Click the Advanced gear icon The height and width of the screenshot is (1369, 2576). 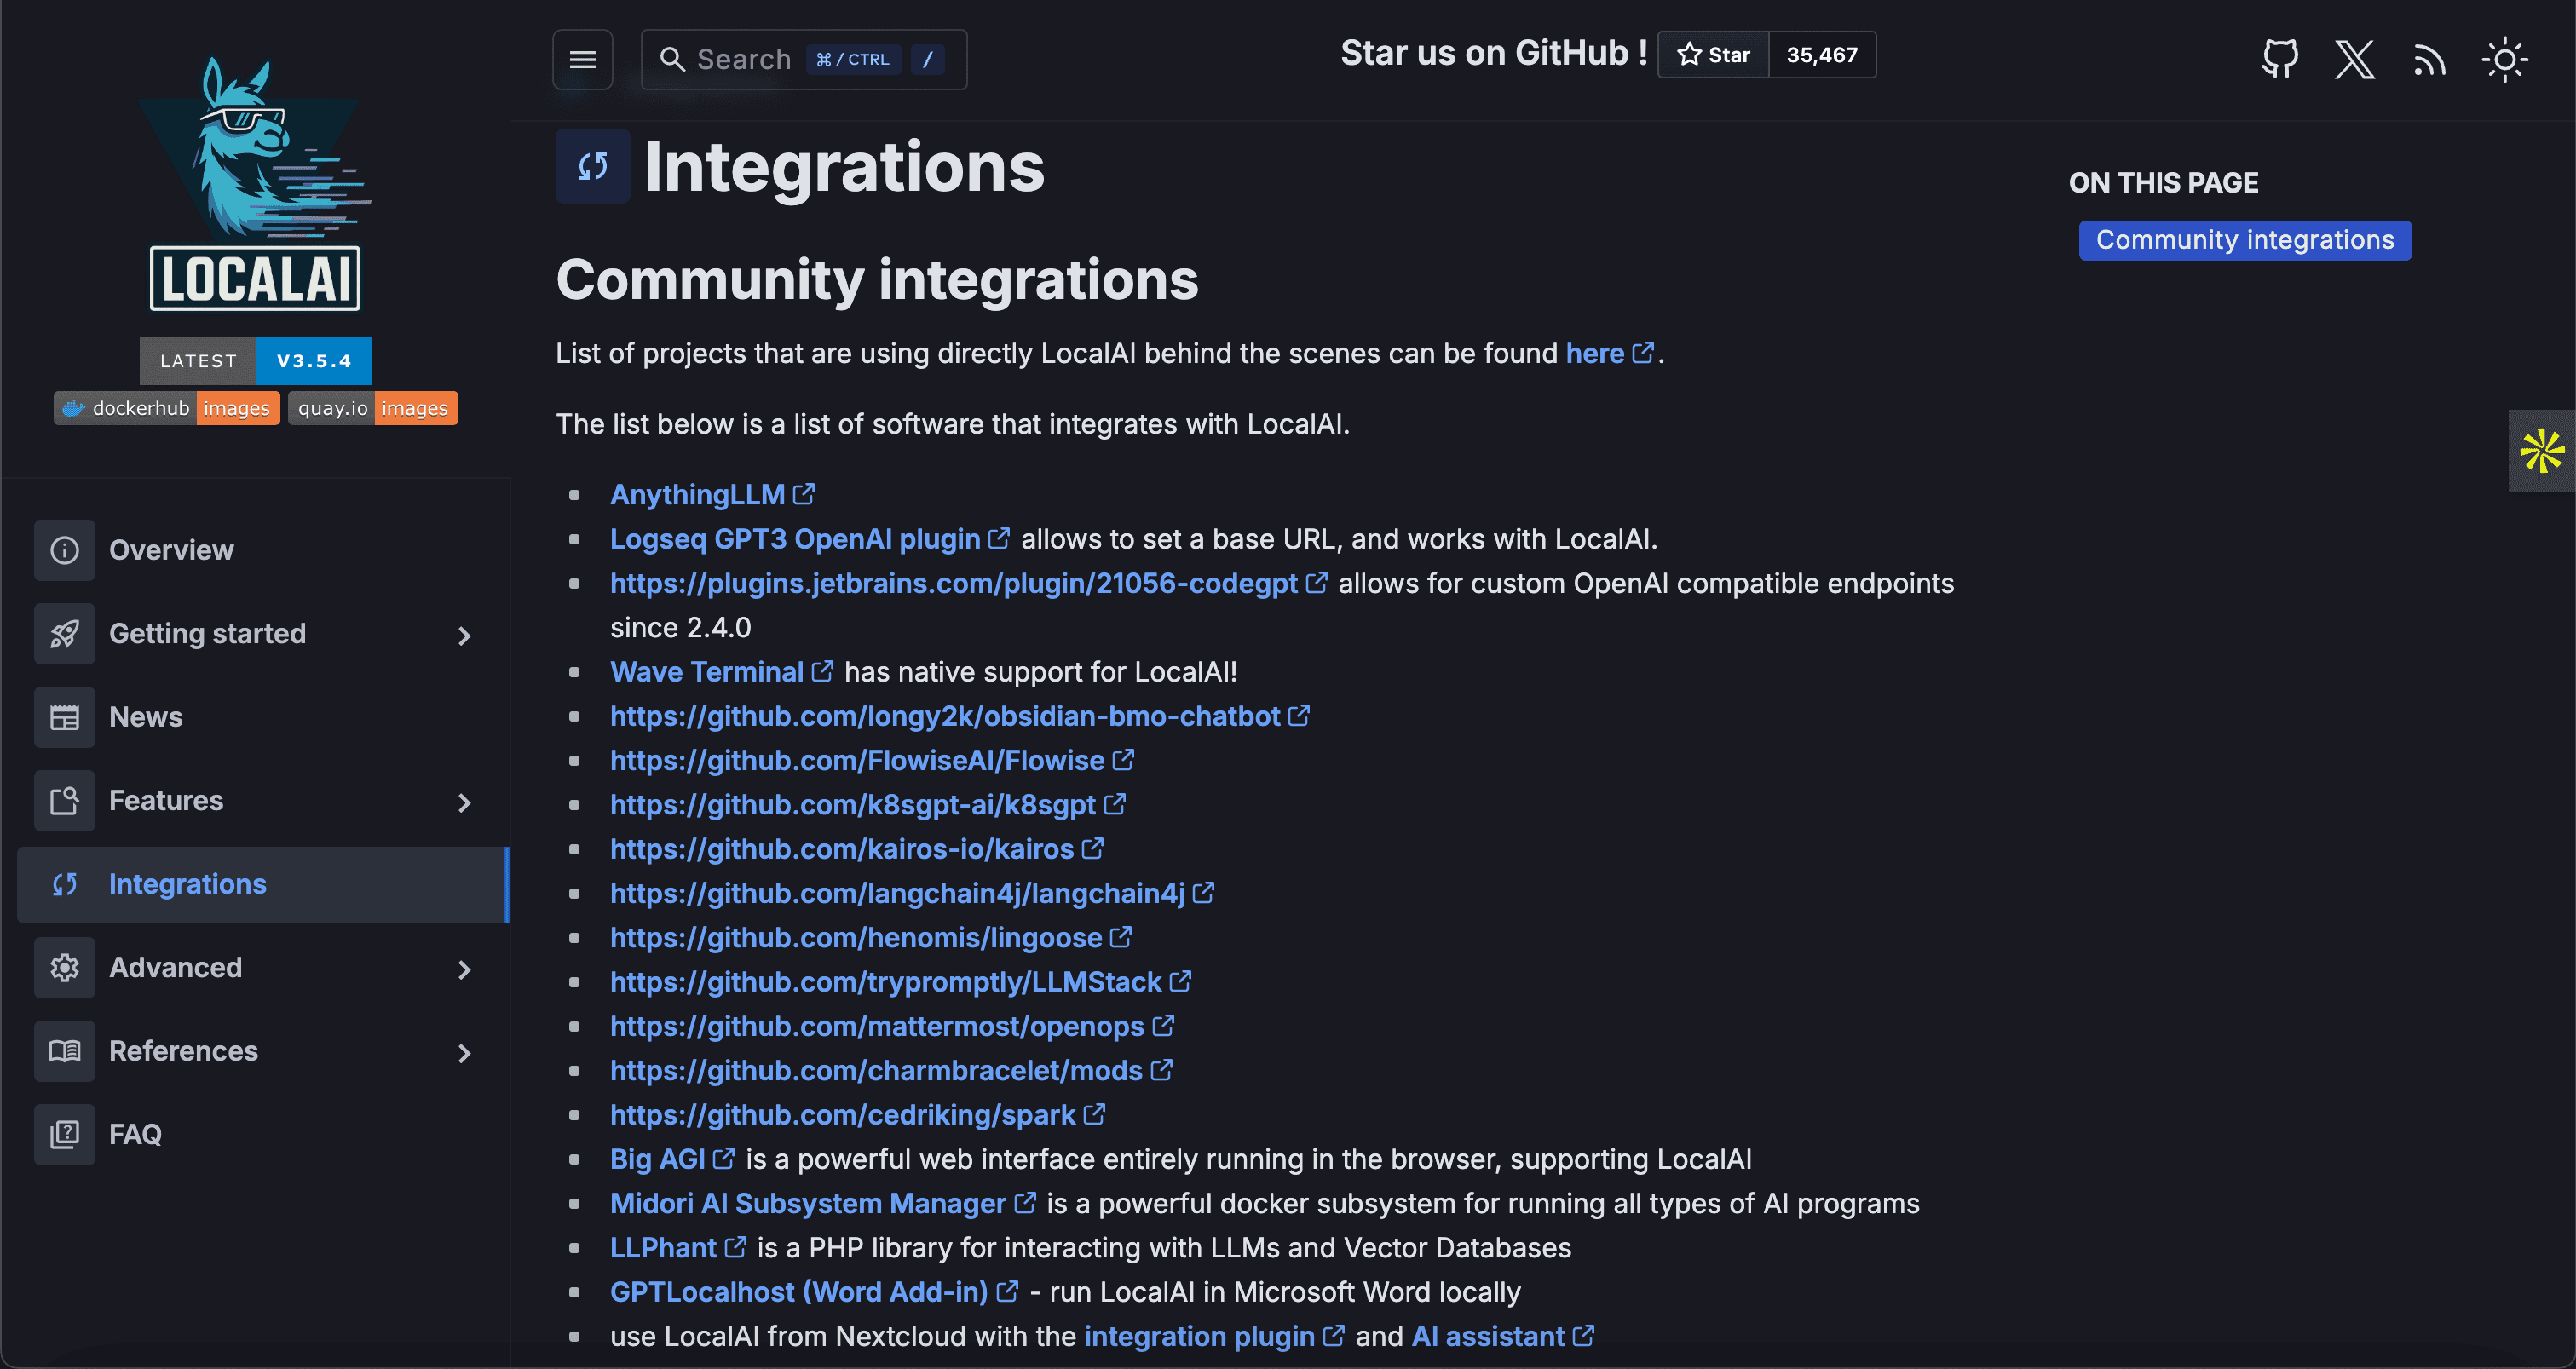pos(65,968)
